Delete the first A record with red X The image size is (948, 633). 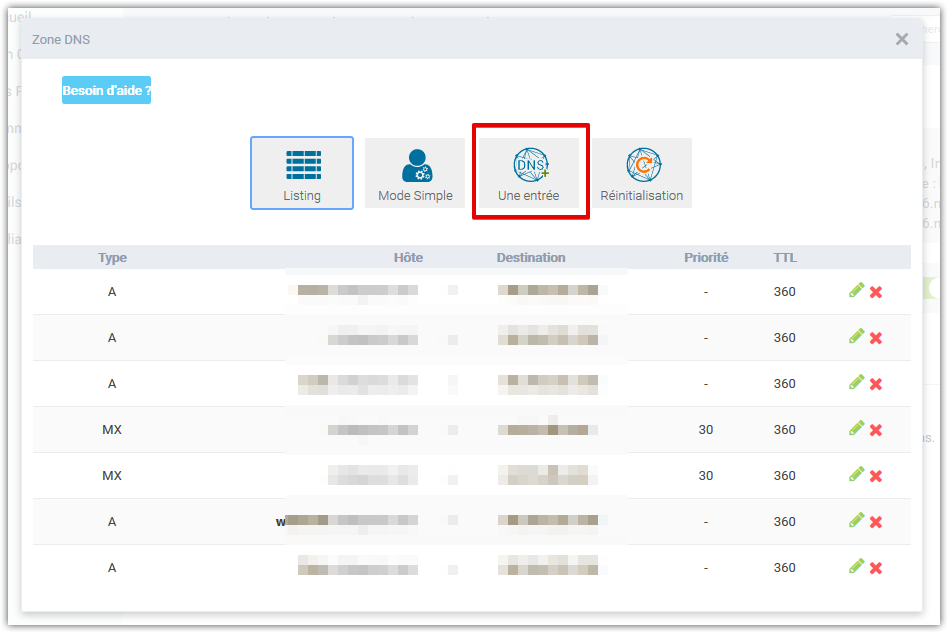[x=875, y=291]
